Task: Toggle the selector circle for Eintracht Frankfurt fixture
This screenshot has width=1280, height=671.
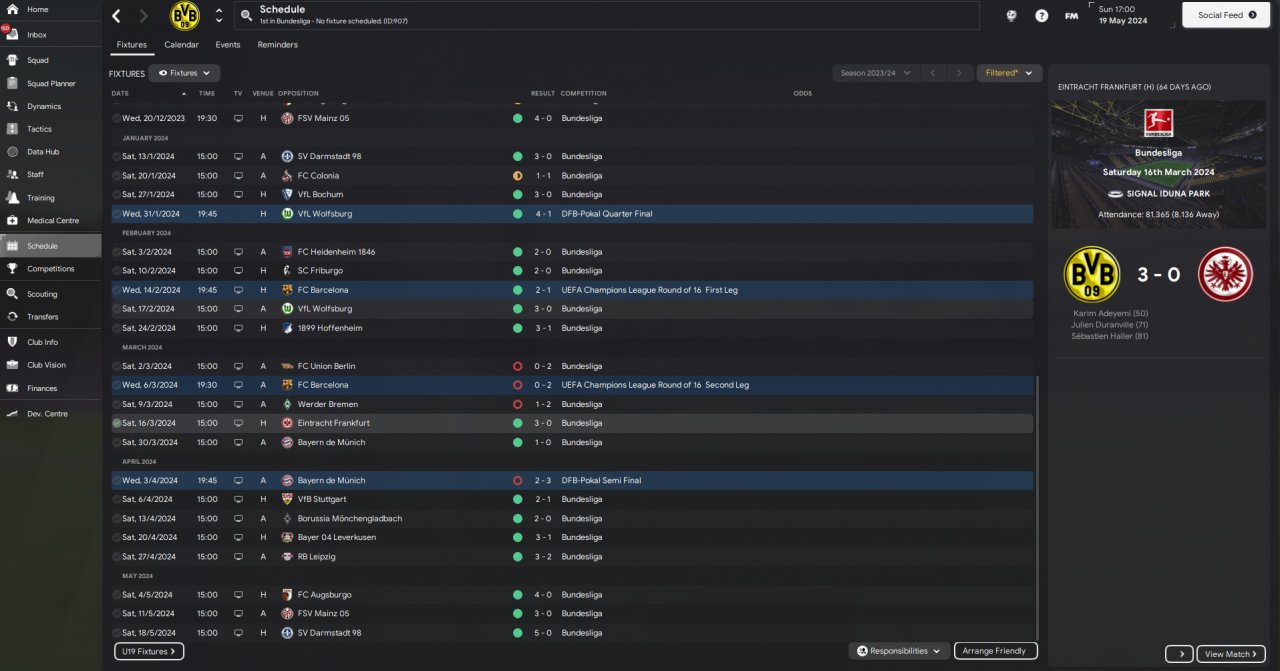Action: click(x=117, y=423)
